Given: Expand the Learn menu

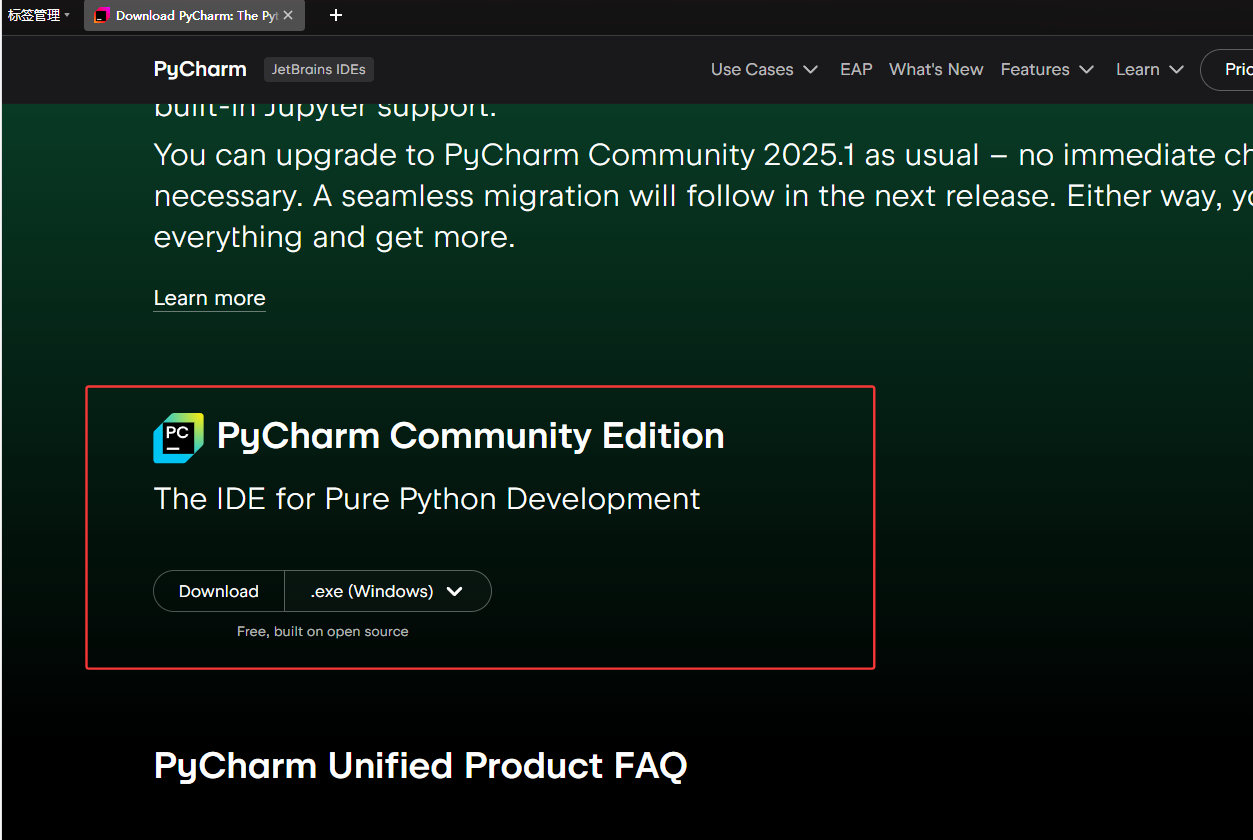Looking at the screenshot, I should [1150, 69].
